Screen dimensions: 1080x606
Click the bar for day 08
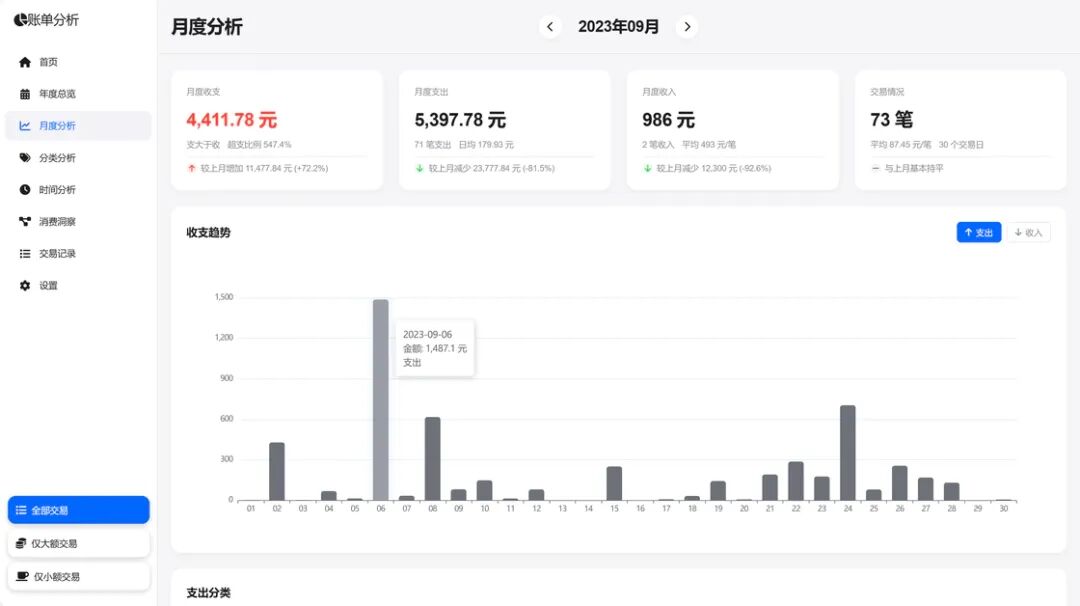pyautogui.click(x=433, y=459)
